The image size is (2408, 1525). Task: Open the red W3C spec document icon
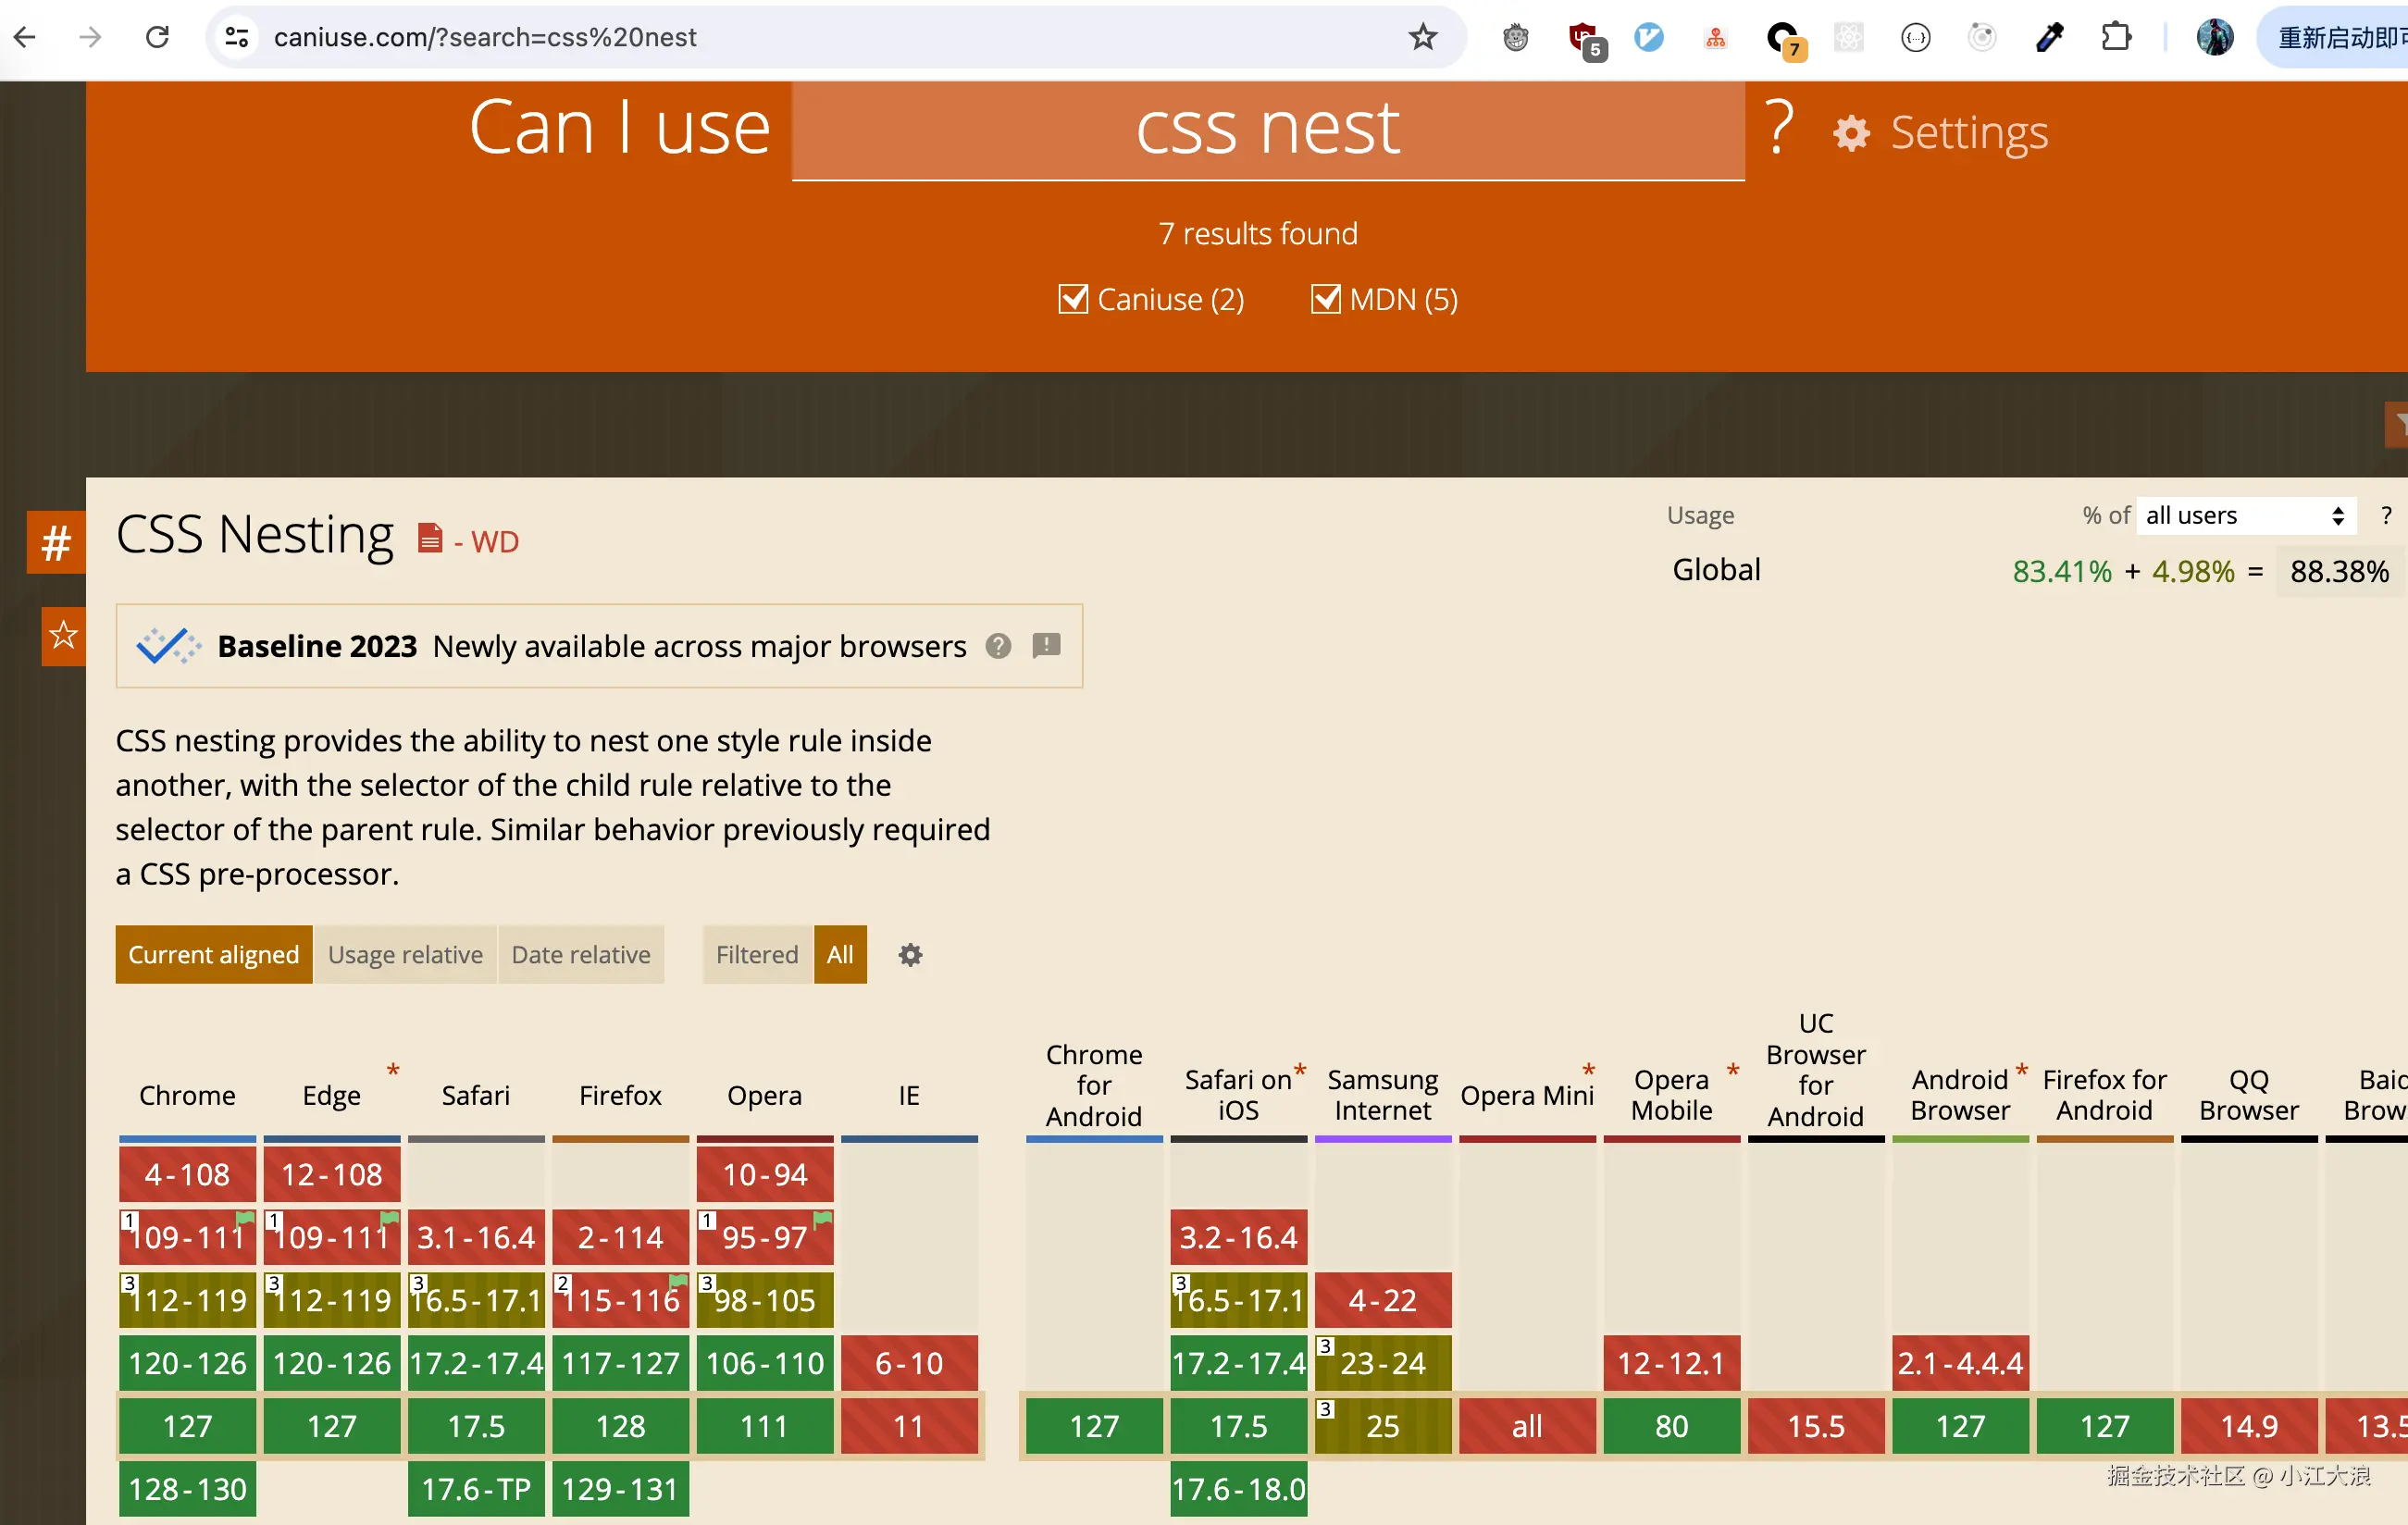[x=430, y=539]
